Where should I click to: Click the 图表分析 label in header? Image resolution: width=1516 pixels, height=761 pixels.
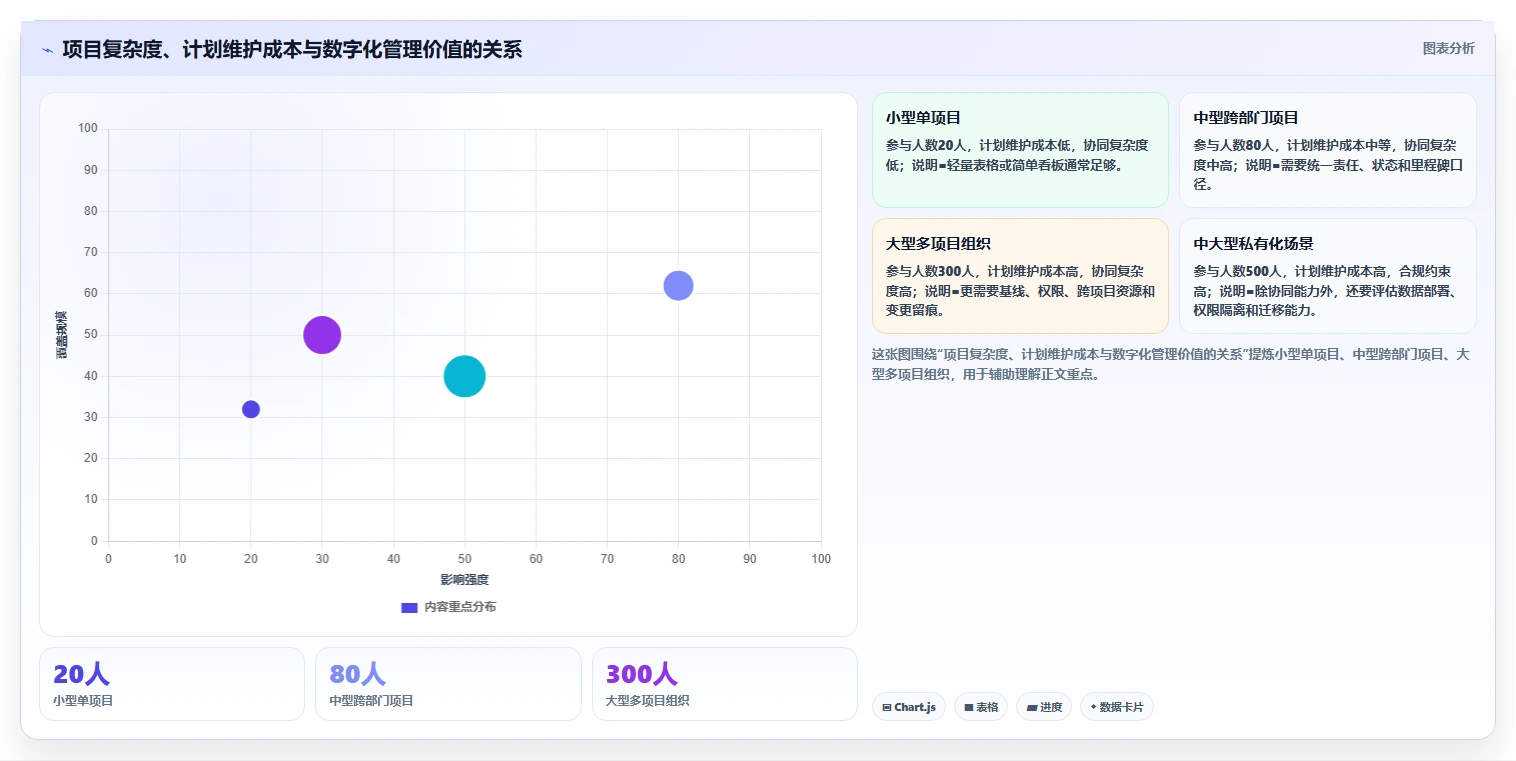(1448, 48)
